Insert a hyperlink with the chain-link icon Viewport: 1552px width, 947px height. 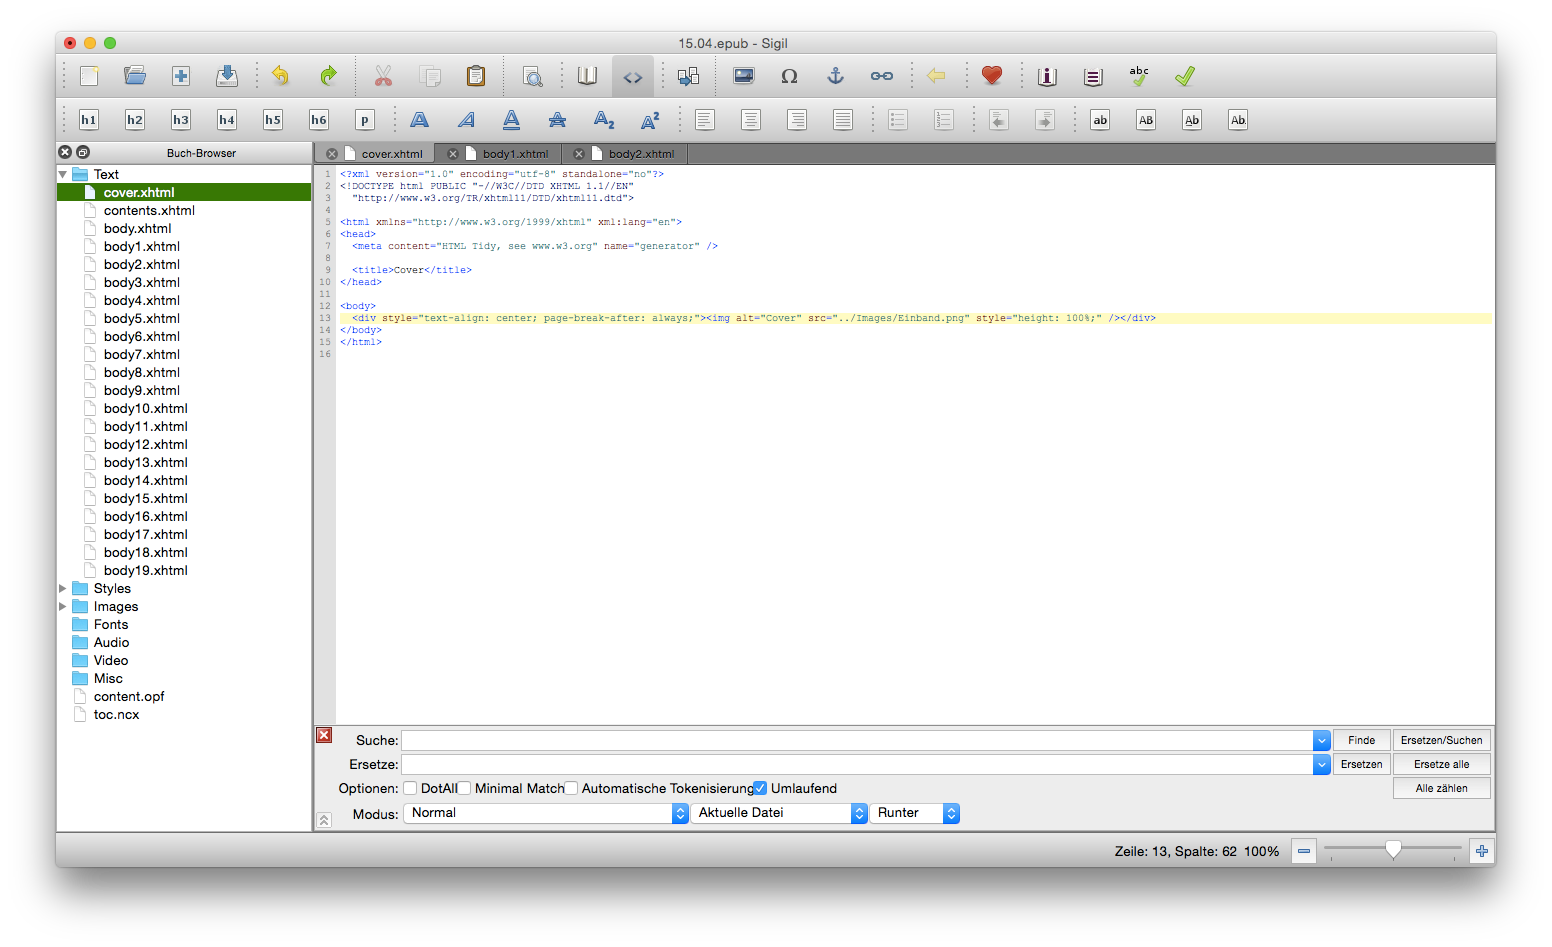click(881, 75)
